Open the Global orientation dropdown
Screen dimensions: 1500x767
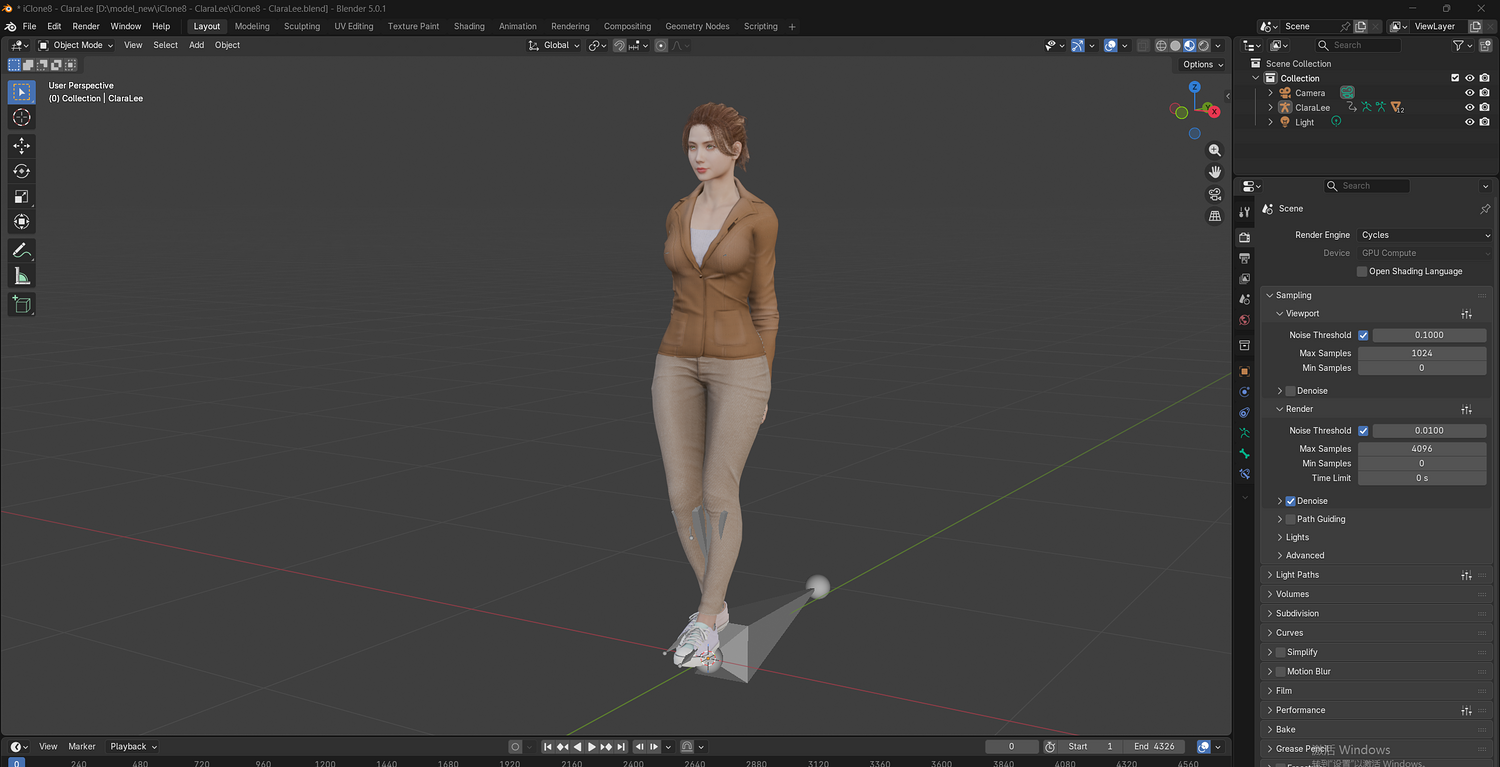[x=553, y=45]
